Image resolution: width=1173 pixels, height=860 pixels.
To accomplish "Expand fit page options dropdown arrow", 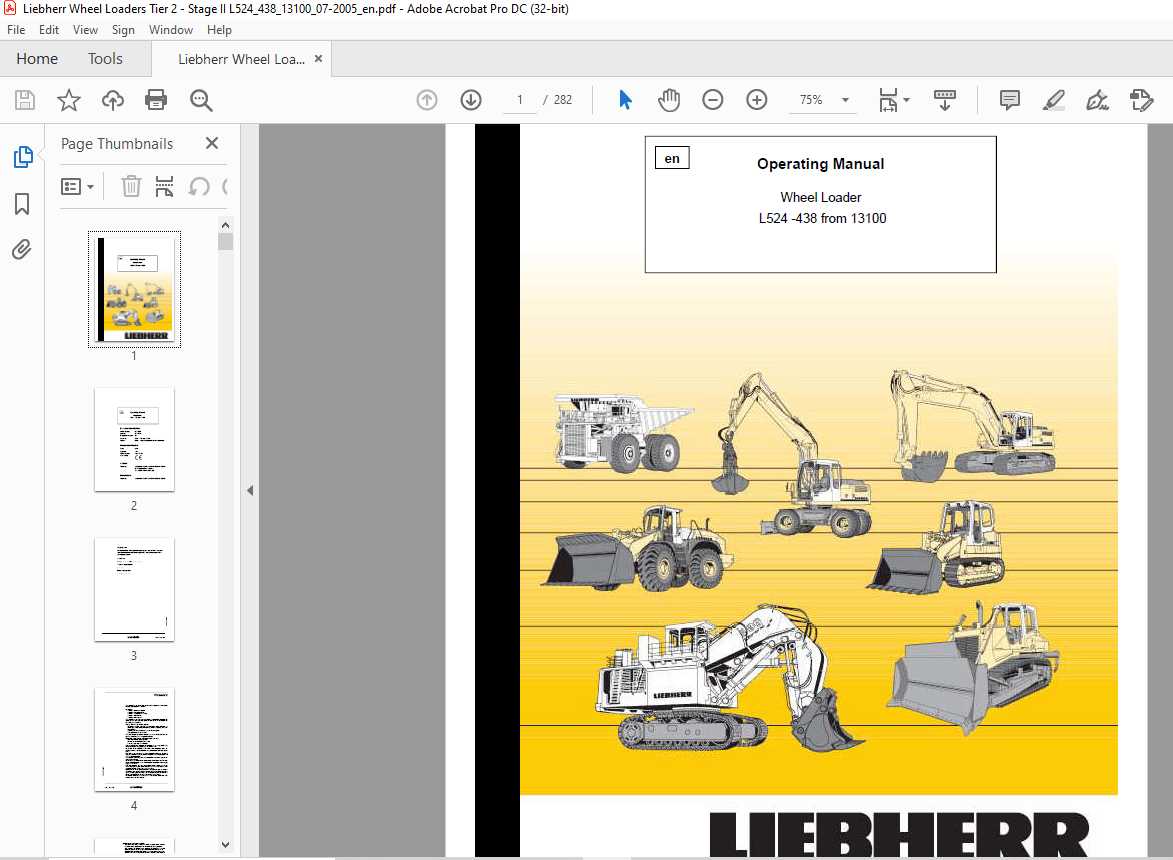I will (x=907, y=99).
